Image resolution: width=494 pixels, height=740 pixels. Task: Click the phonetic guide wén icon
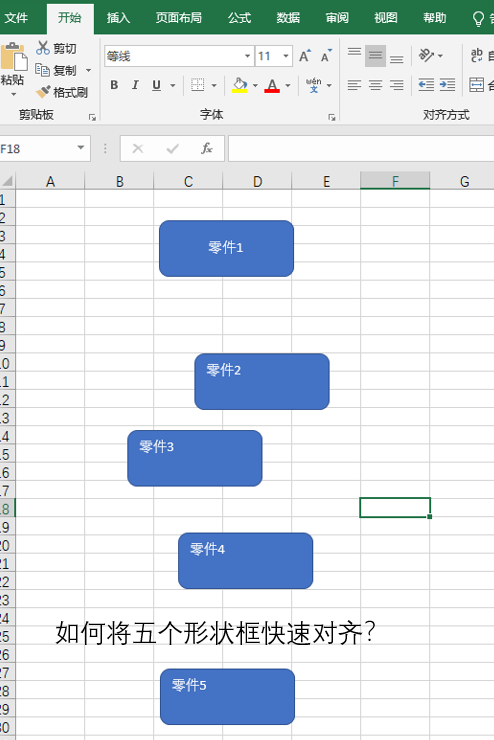[313, 85]
